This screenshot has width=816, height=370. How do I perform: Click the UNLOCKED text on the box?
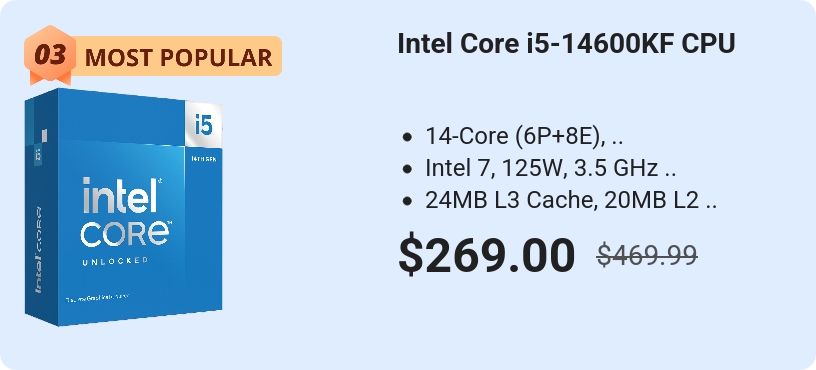[115, 260]
